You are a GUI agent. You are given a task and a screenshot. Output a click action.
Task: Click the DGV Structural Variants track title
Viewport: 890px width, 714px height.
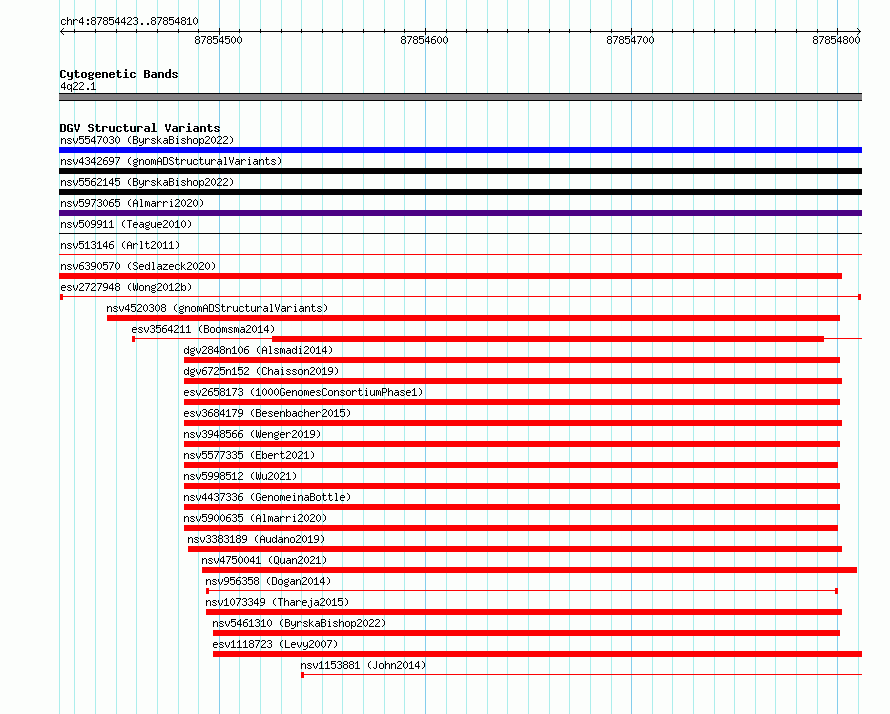coord(140,128)
